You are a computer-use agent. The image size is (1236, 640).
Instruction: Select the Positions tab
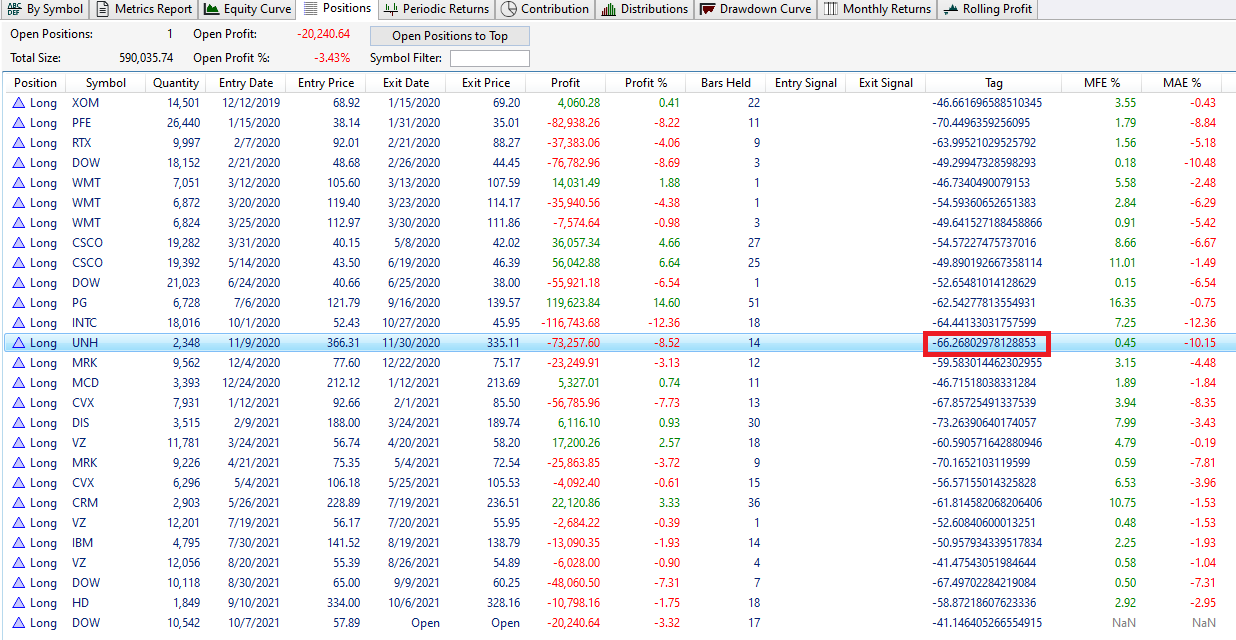[x=338, y=9]
